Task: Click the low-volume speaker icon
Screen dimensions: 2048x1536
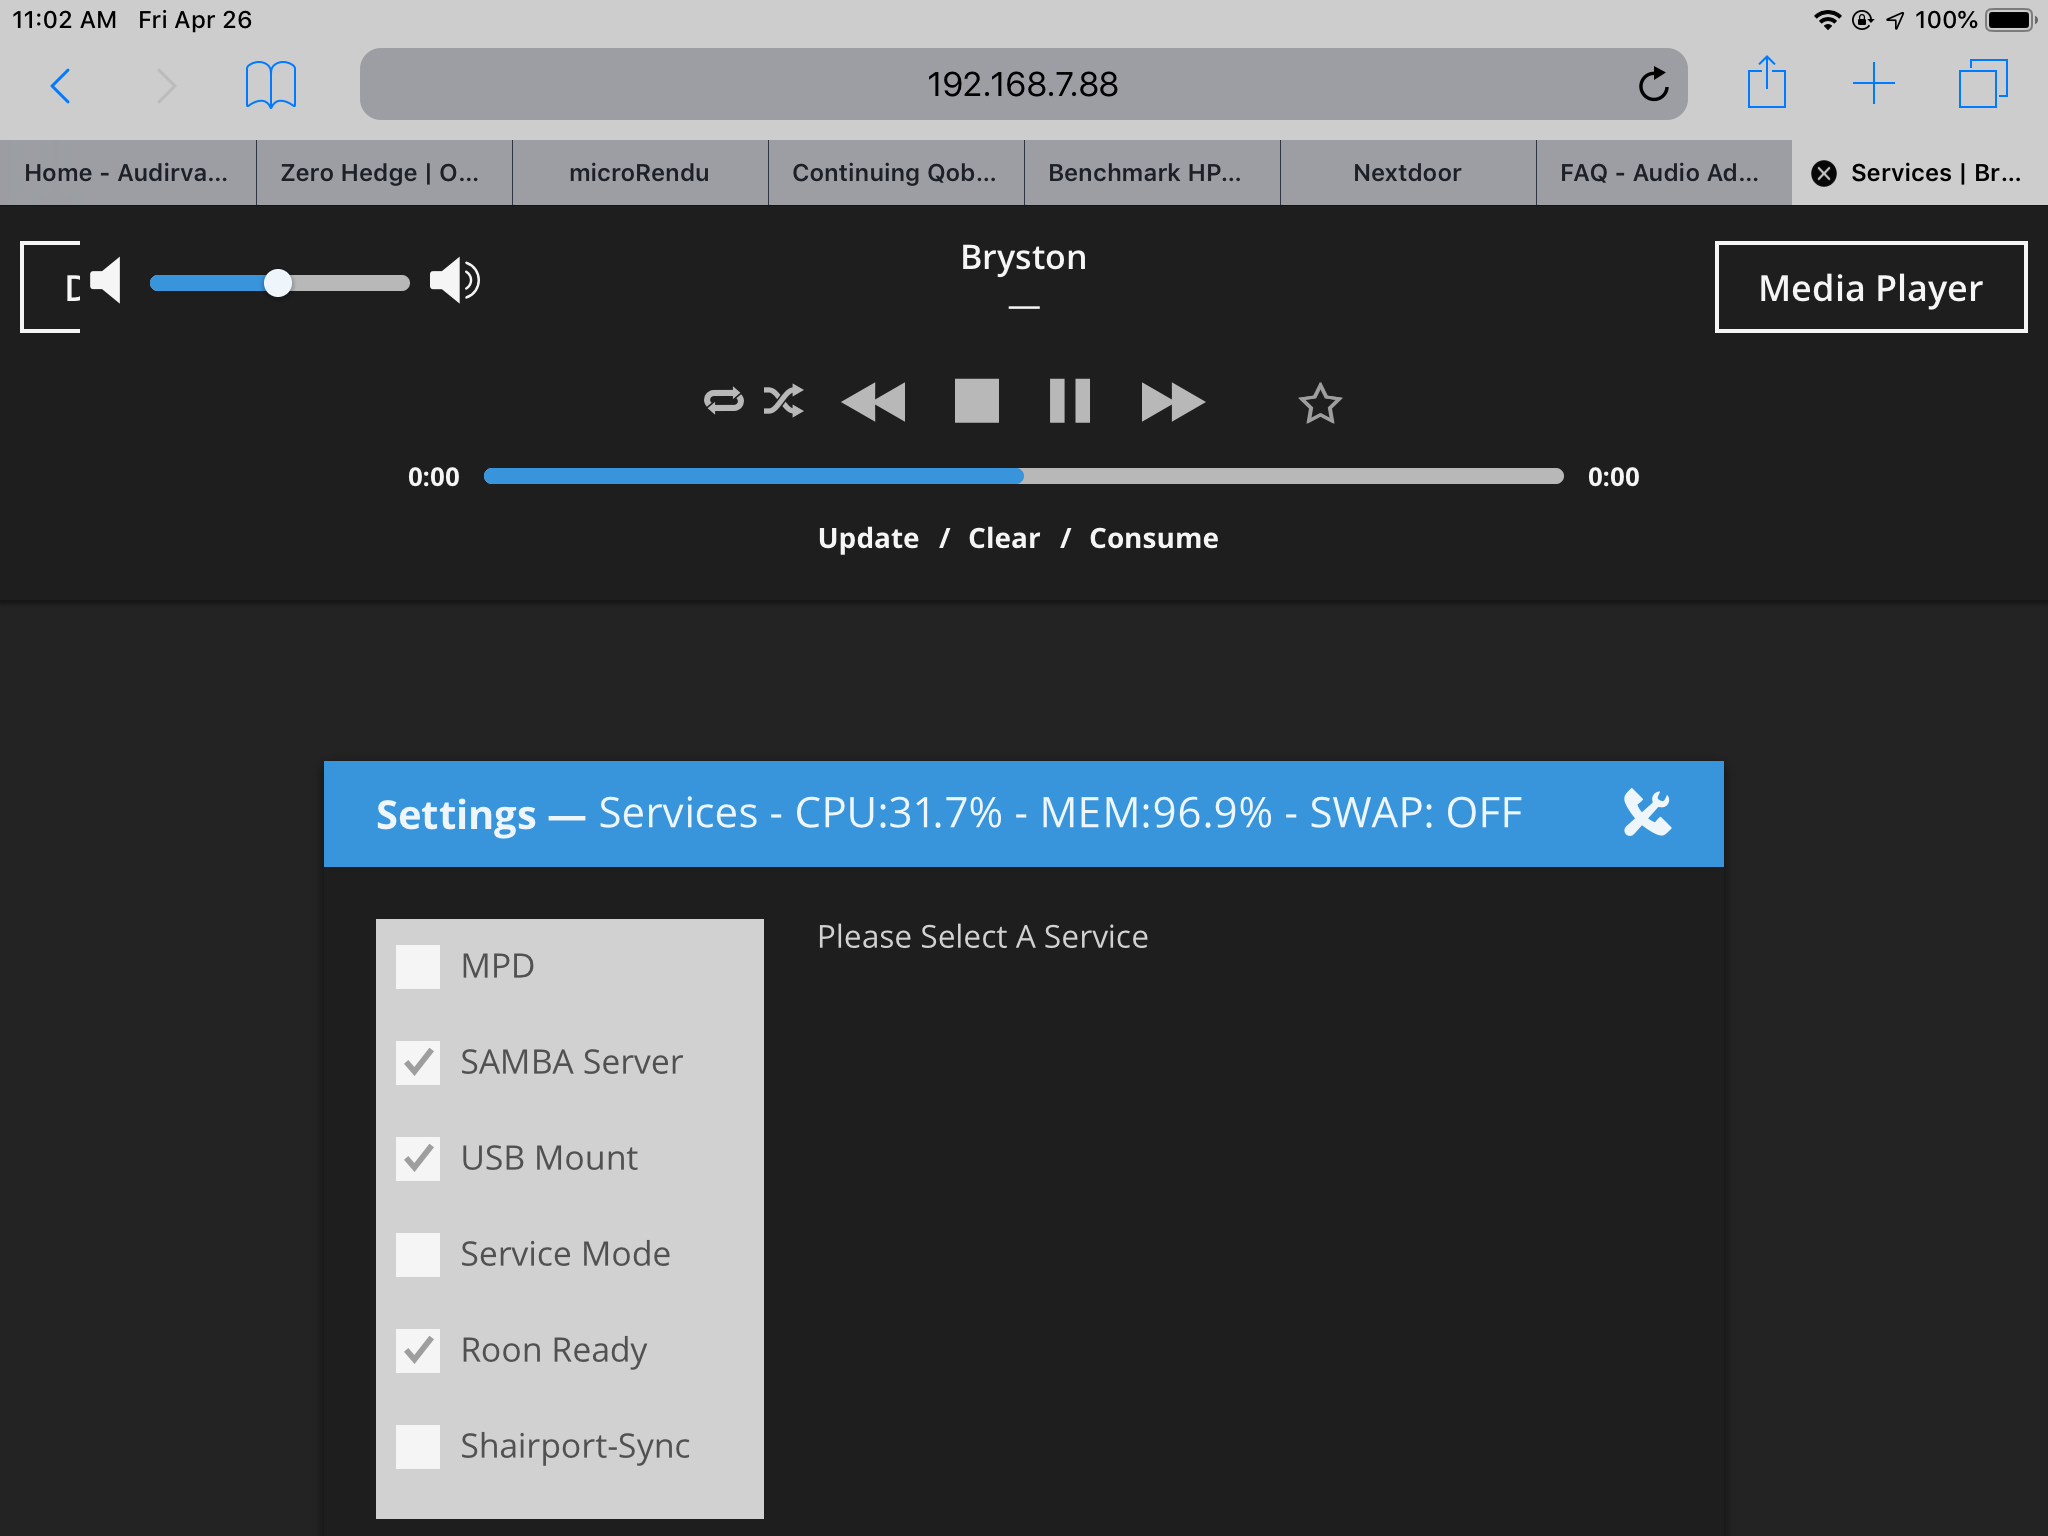Action: (105, 281)
